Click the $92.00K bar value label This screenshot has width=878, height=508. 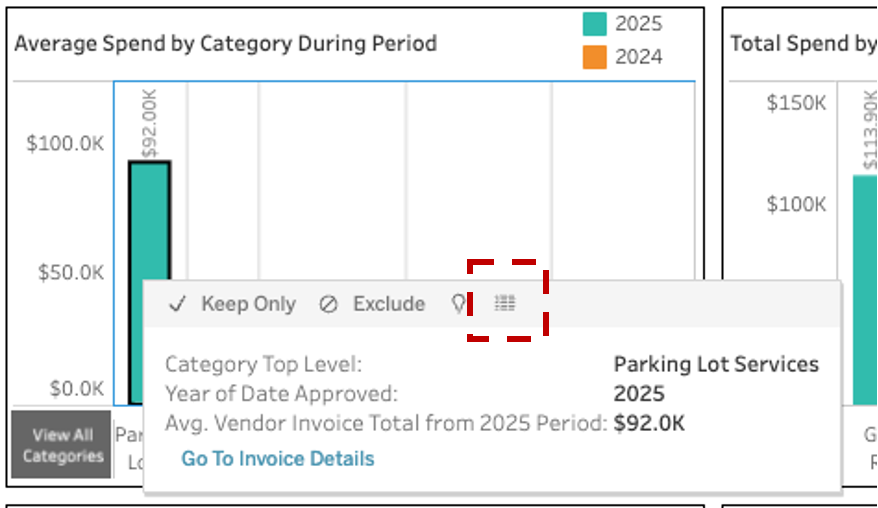pos(150,124)
